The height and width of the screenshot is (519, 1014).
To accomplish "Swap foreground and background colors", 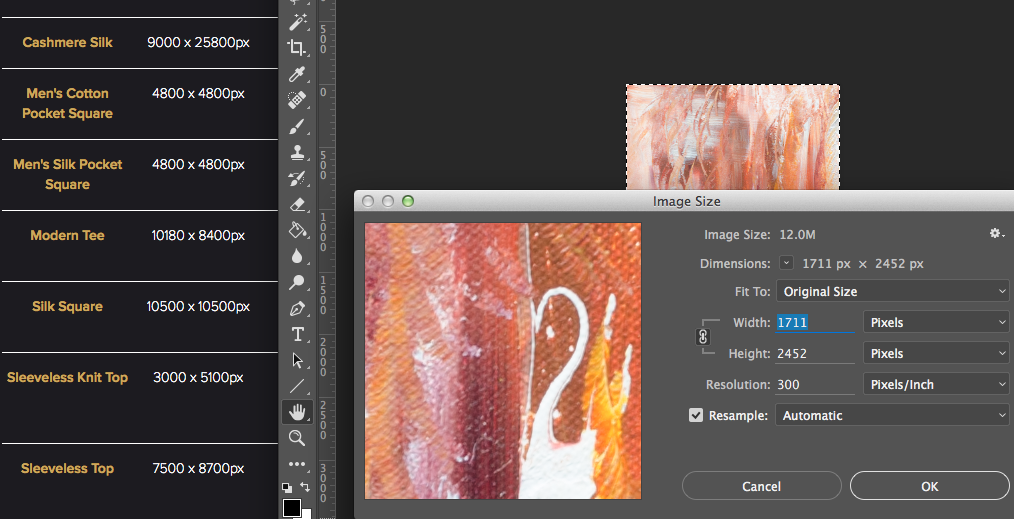I will click(x=305, y=487).
